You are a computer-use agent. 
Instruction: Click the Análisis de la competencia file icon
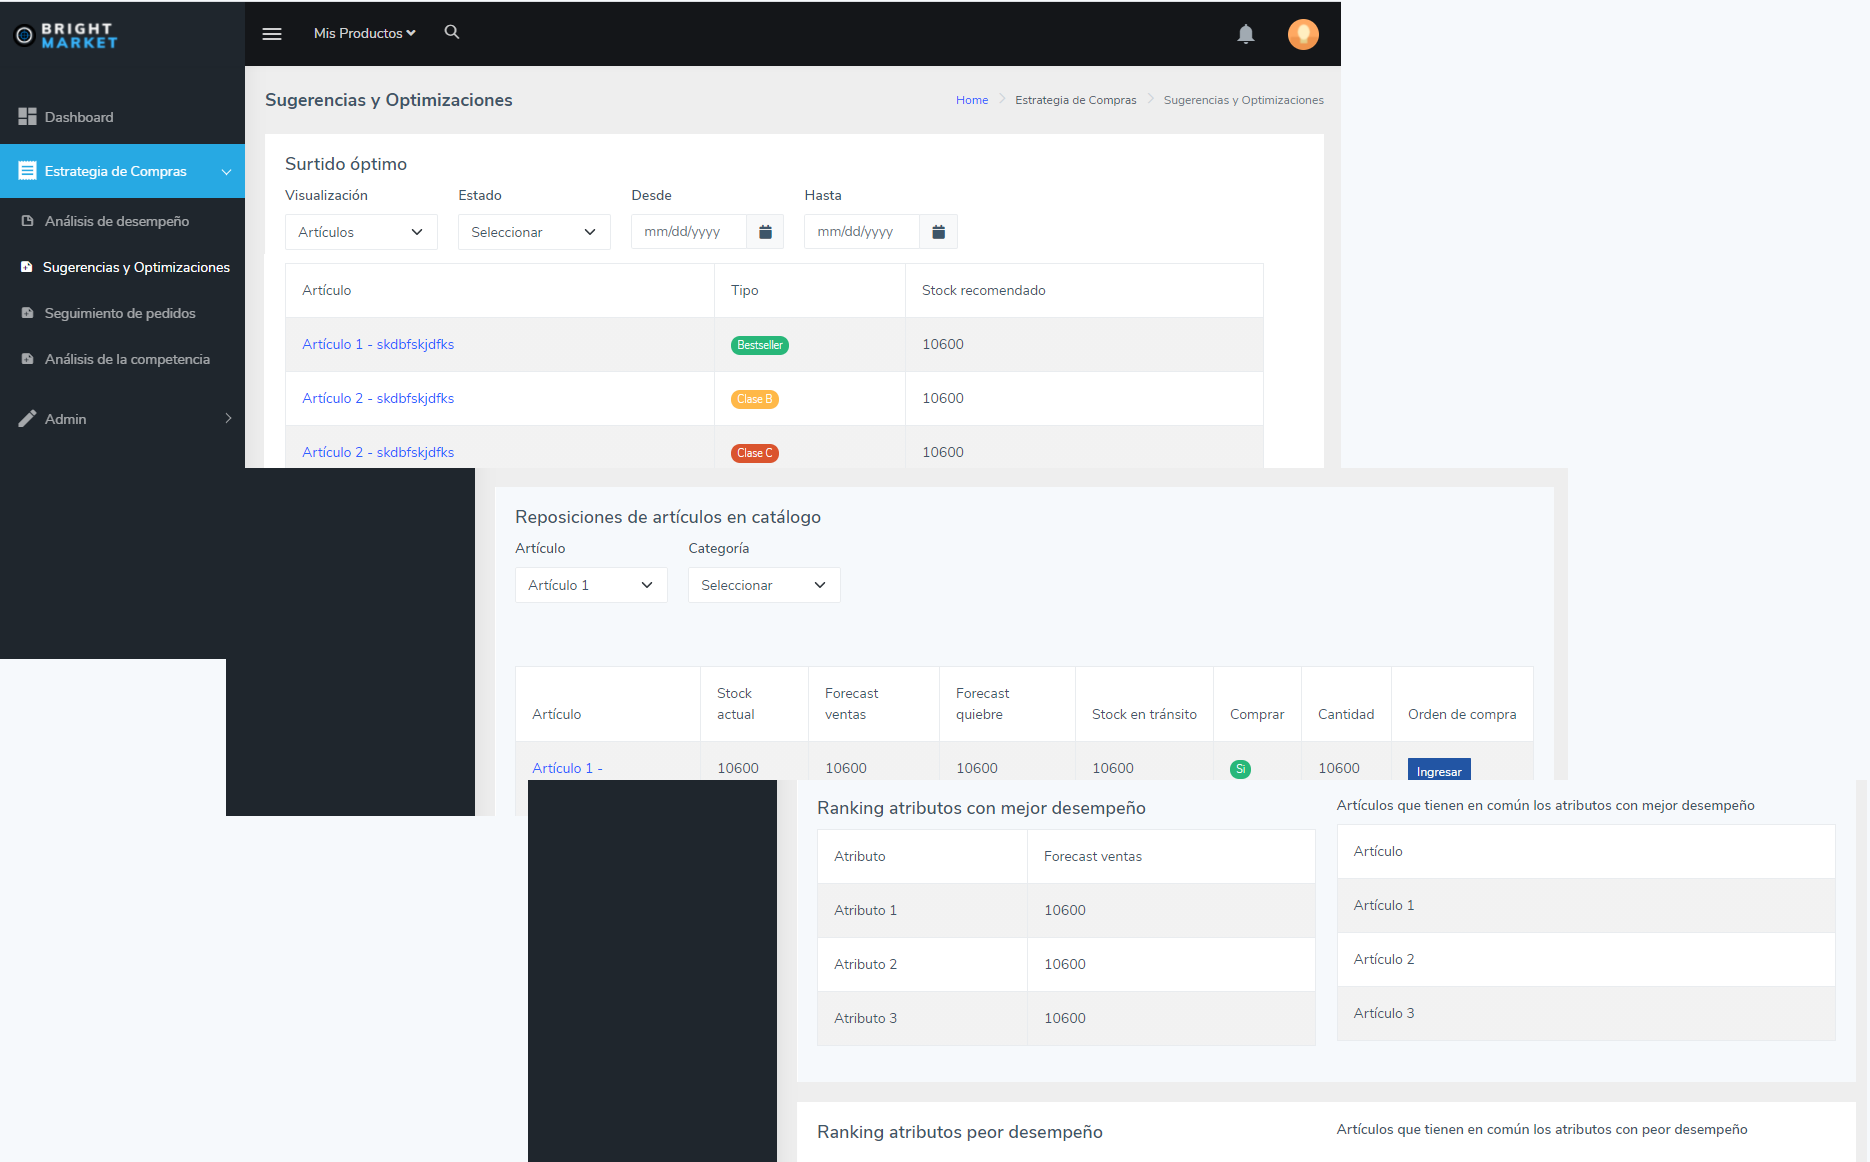pos(28,359)
